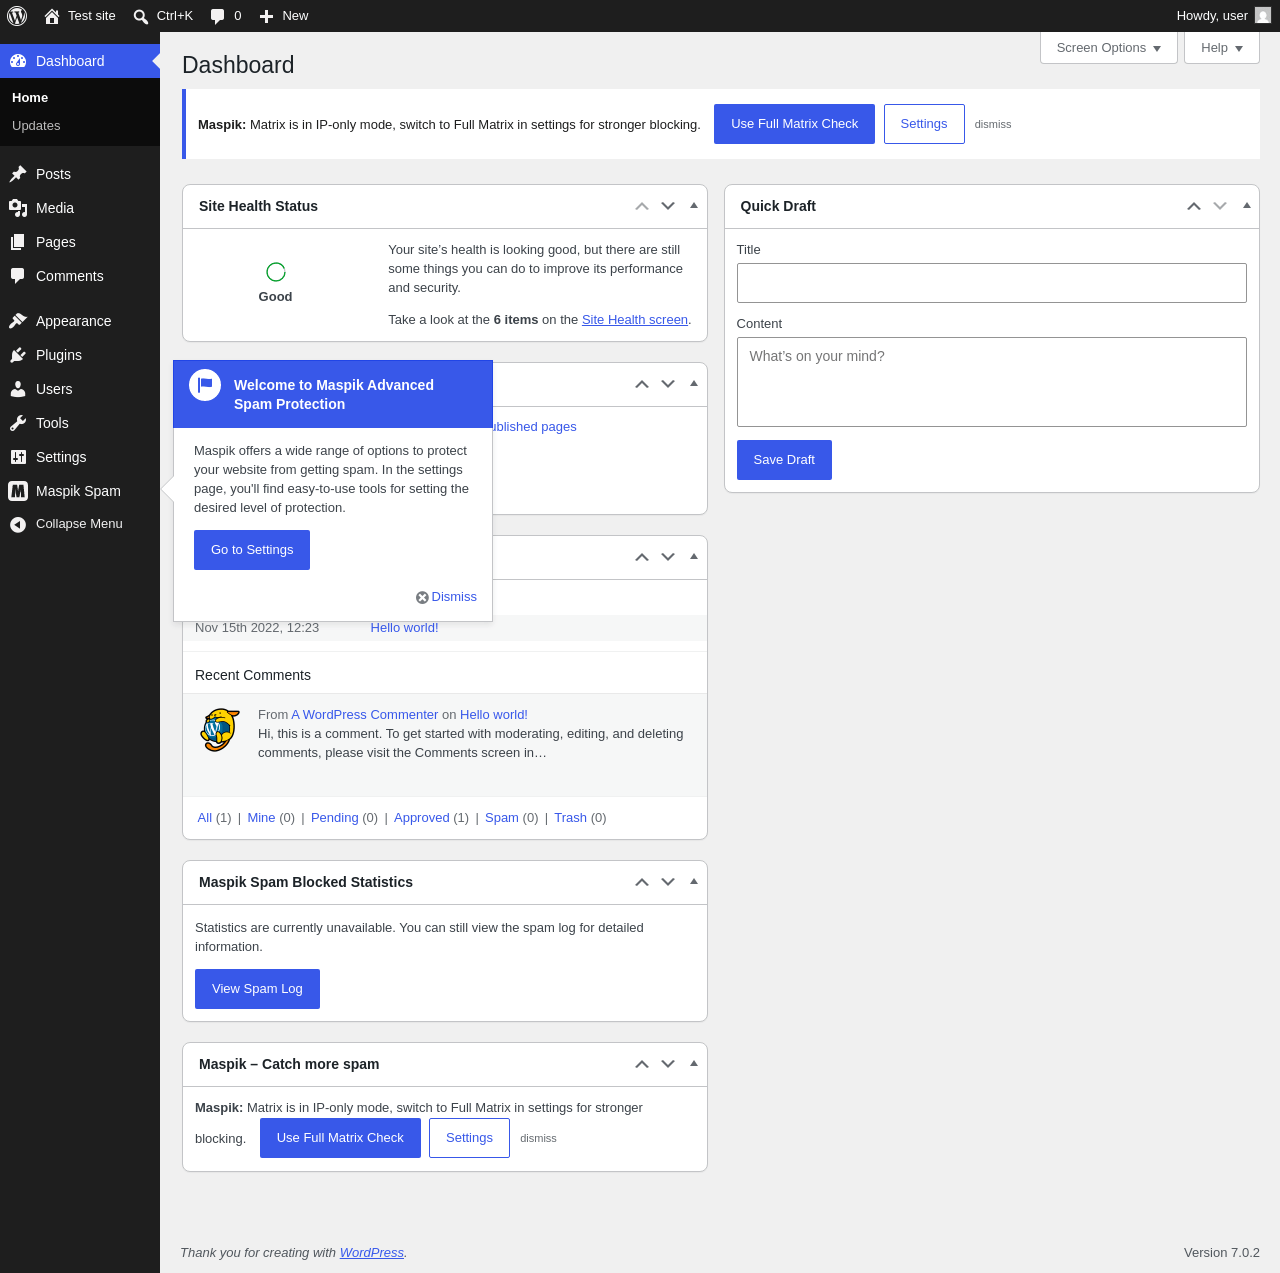The image size is (1280, 1273).
Task: Dismiss the notice in Catch more spam panel
Action: pyautogui.click(x=538, y=1138)
